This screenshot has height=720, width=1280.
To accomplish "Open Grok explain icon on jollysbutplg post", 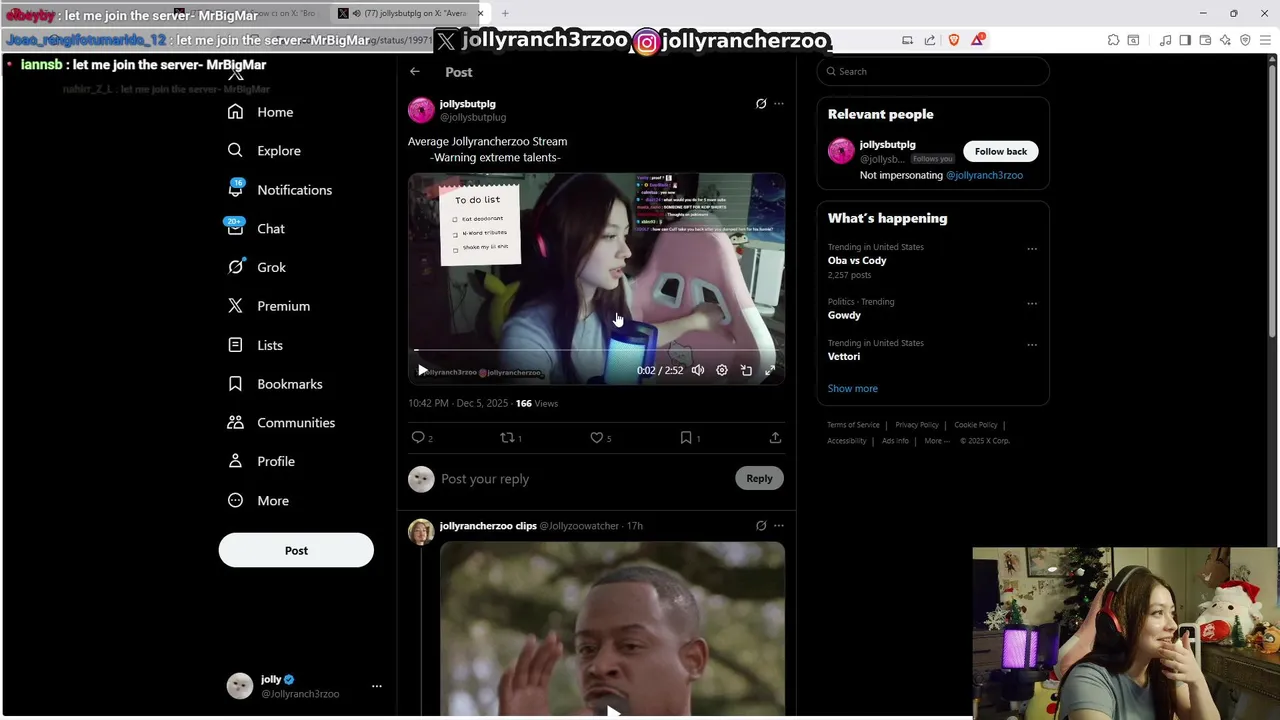I will tap(761, 103).
